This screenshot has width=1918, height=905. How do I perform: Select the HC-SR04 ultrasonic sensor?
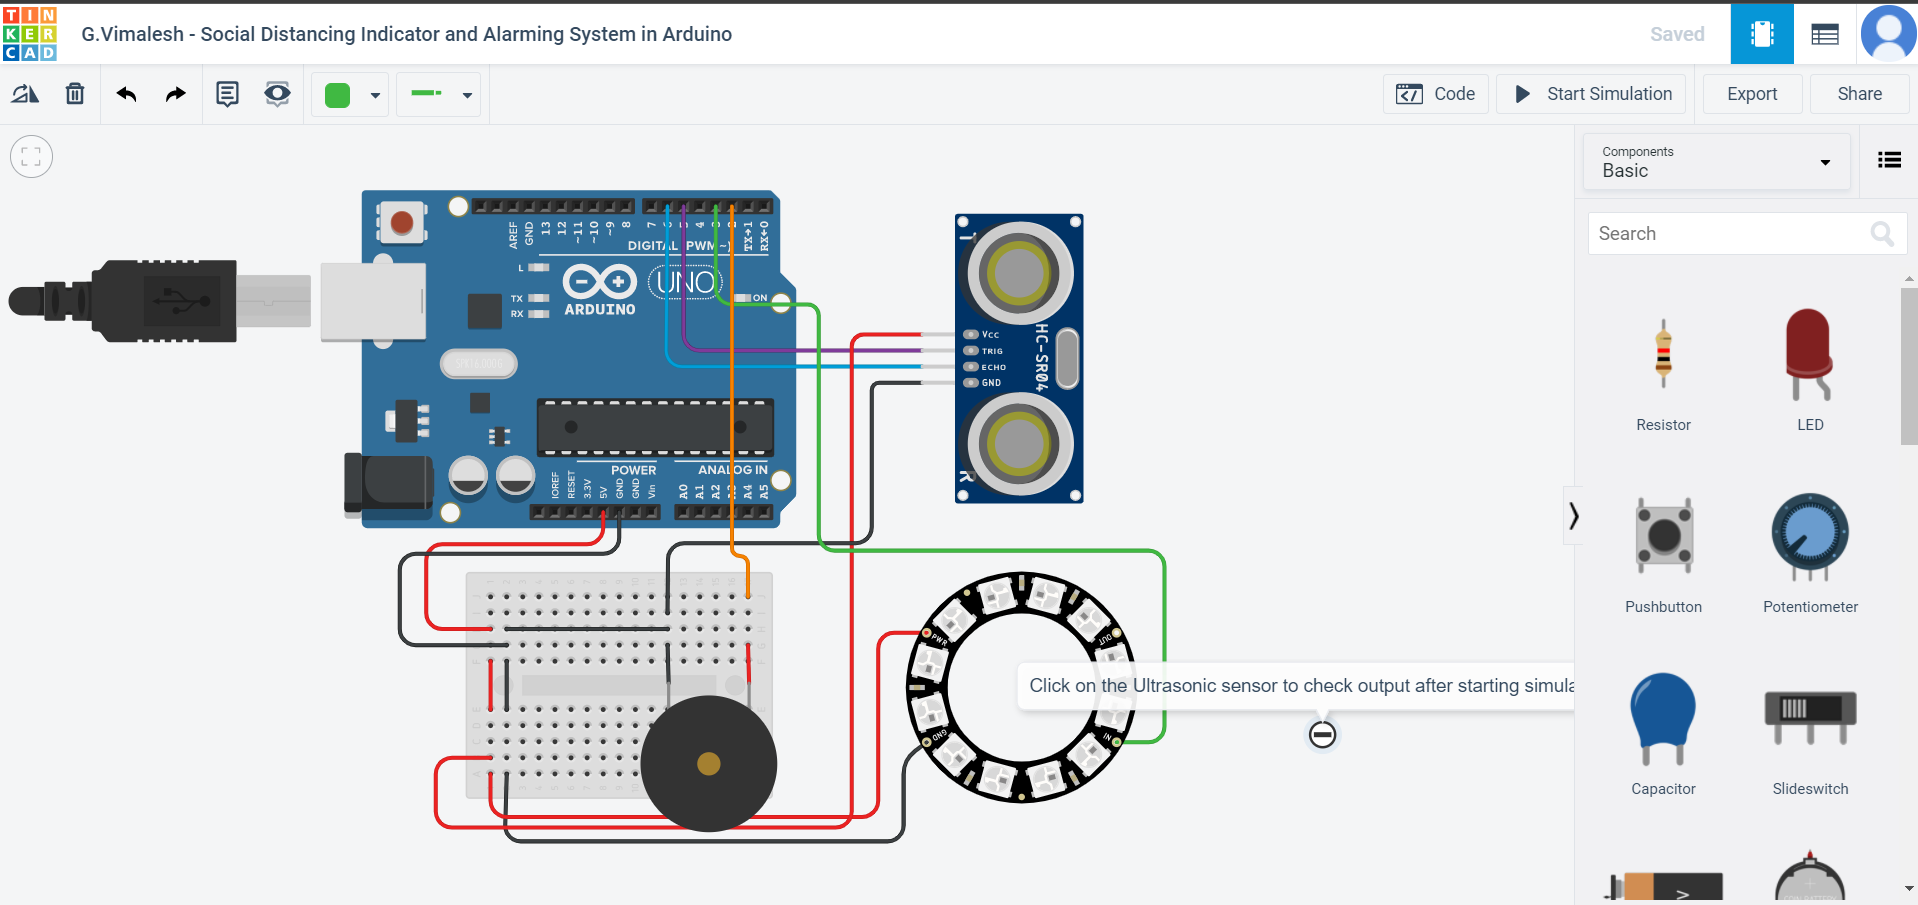click(1019, 358)
